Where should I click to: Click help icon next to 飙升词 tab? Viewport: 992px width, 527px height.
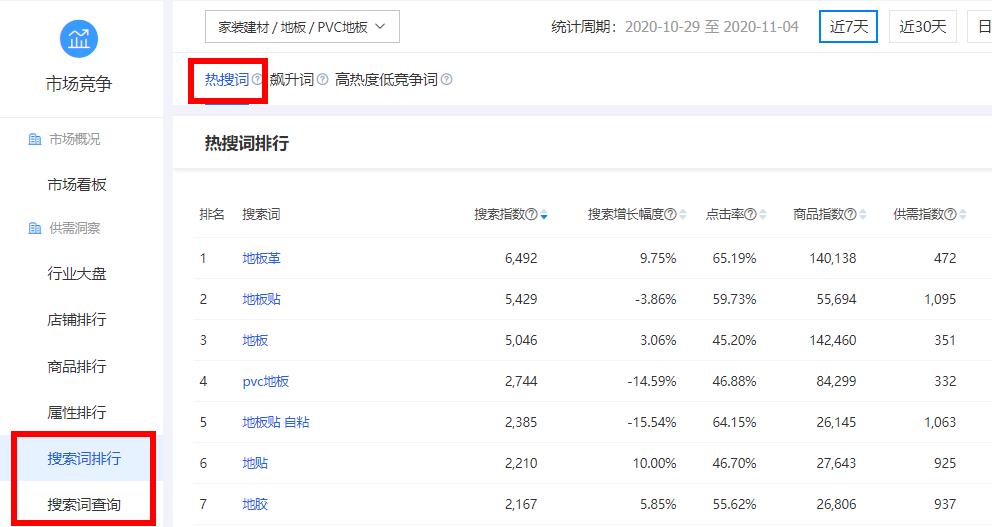tap(322, 80)
